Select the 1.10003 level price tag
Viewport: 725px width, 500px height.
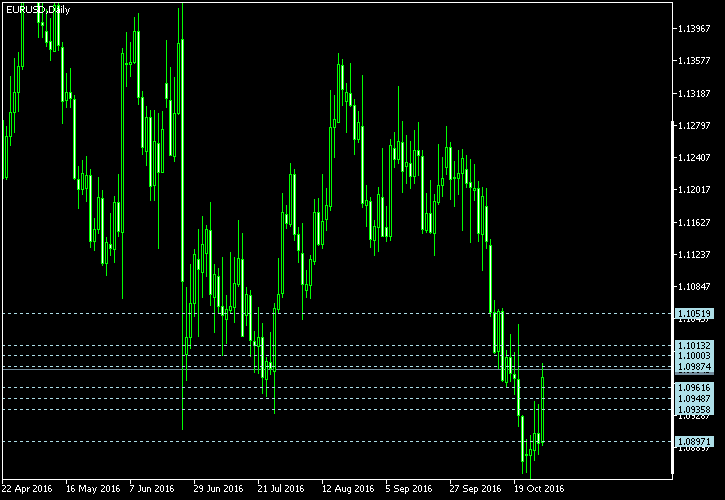tap(694, 356)
